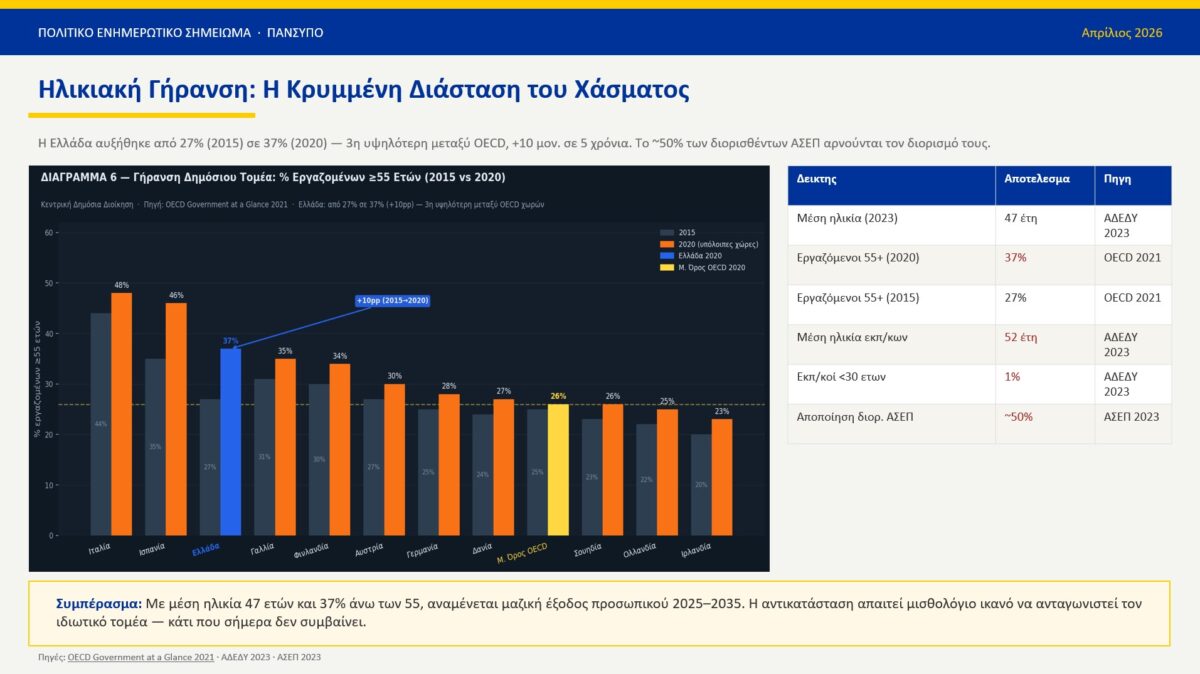
Task: Select the ΔΙΑΓΡΑΜΜΑ 6 chart title
Action: [x=273, y=177]
